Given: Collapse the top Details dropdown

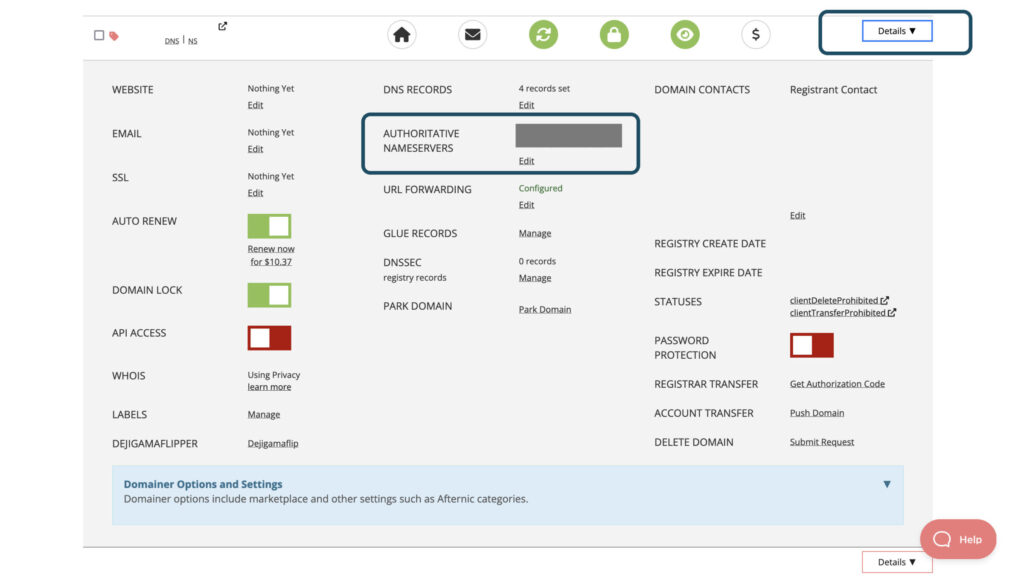Looking at the screenshot, I should (897, 31).
